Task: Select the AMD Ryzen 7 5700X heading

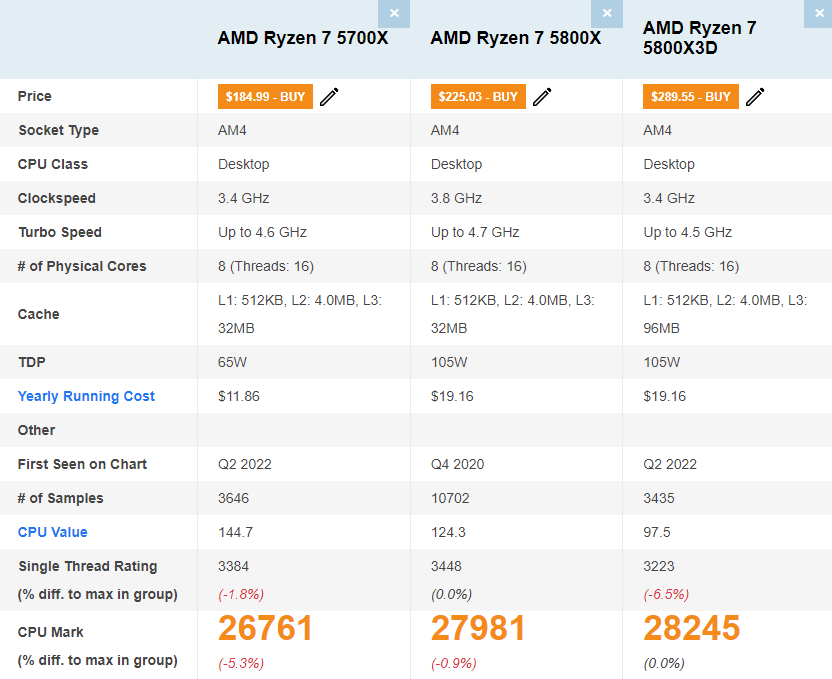Action: (303, 38)
